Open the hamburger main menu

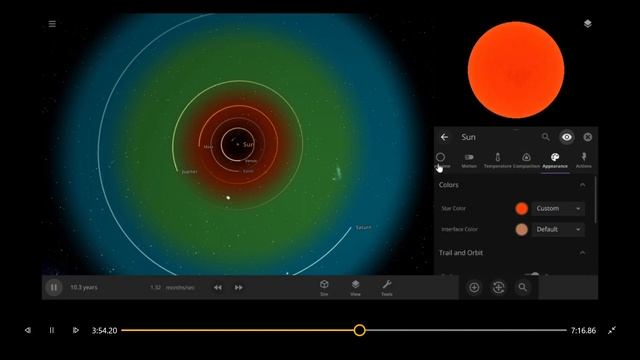click(52, 24)
